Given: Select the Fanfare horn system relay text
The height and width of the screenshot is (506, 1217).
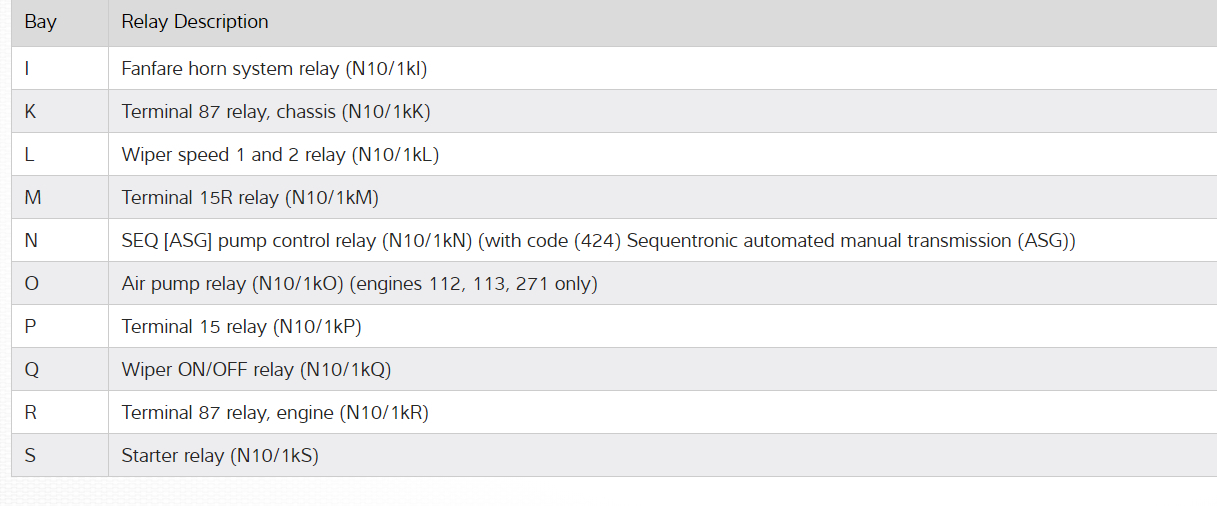Looking at the screenshot, I should tap(274, 69).
